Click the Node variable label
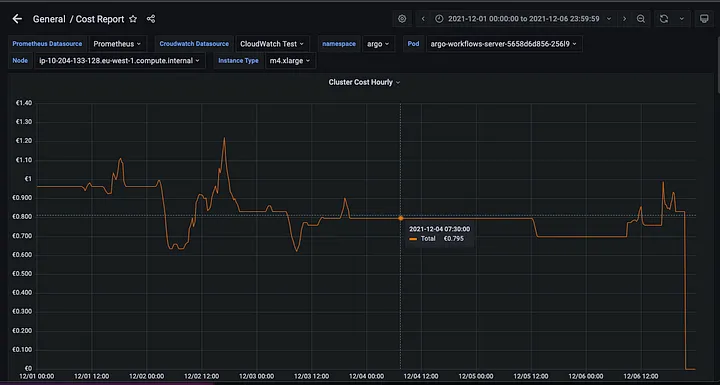Image resolution: width=720 pixels, height=385 pixels. [x=20, y=61]
